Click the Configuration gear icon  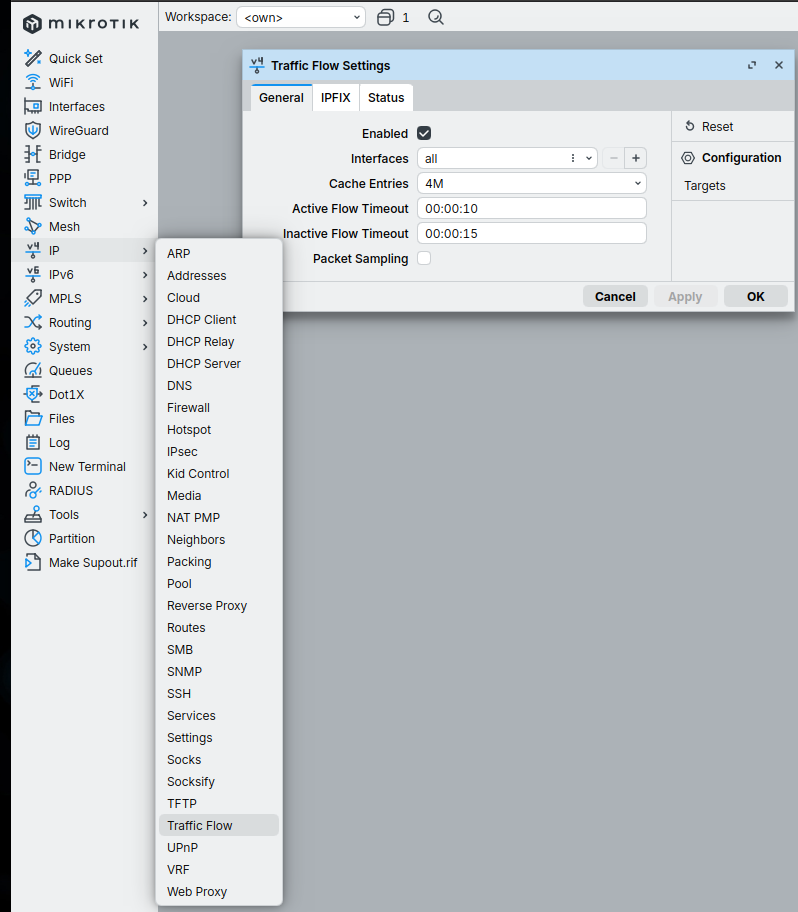(688, 158)
